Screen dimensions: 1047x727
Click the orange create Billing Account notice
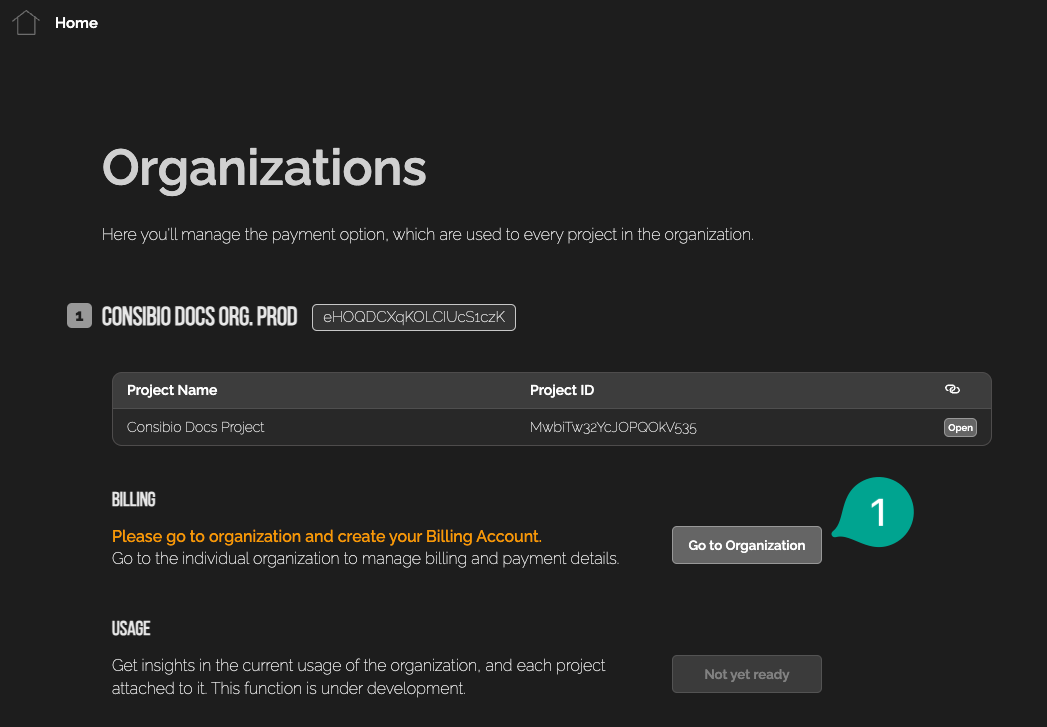327,536
